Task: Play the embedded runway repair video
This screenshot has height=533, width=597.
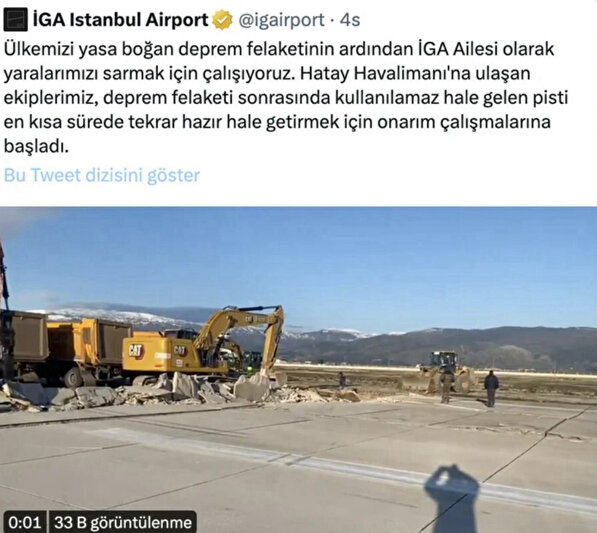Action: point(298,370)
